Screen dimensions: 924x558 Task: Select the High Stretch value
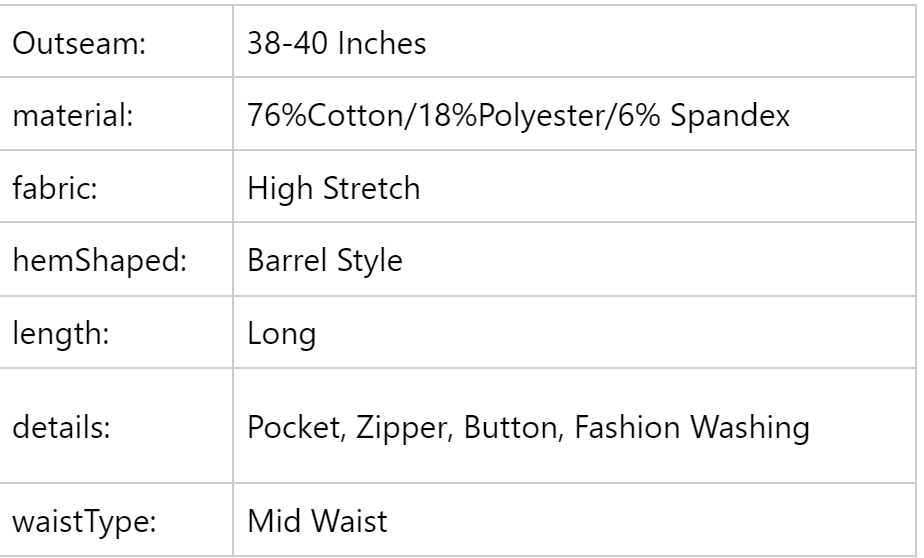point(334,189)
